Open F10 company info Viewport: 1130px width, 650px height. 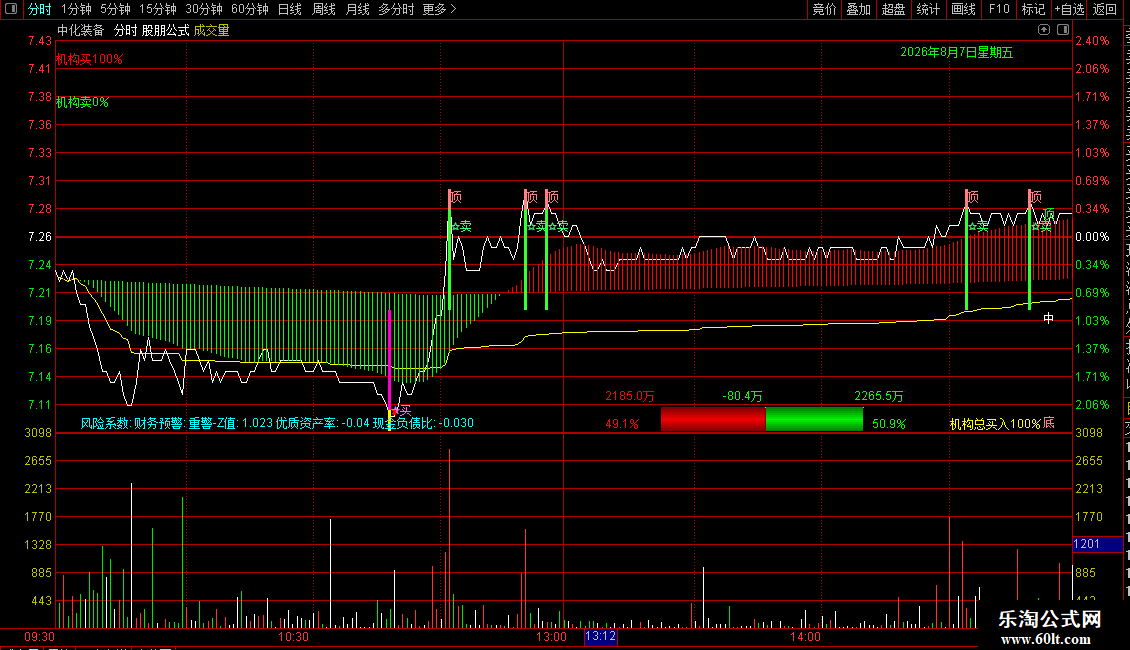tap(999, 9)
